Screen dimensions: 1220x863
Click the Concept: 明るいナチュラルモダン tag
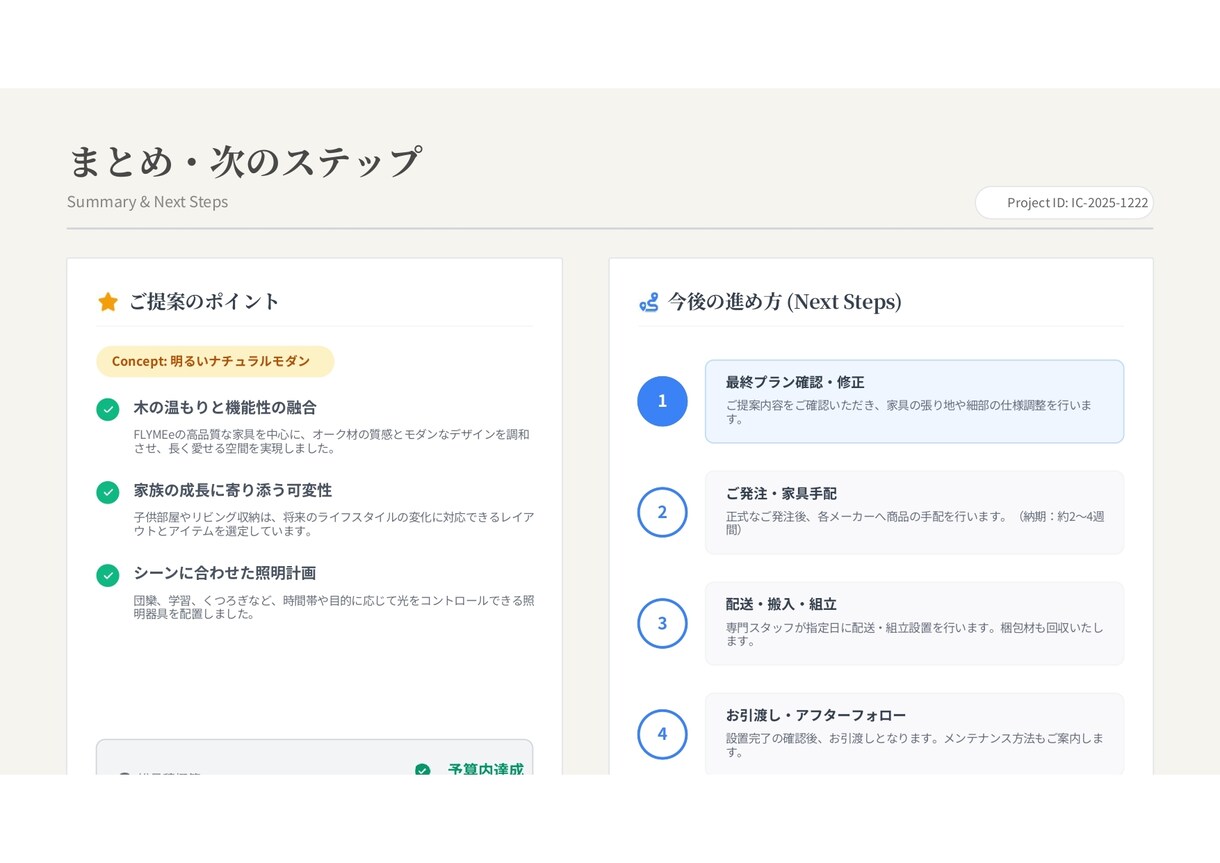click(x=215, y=361)
